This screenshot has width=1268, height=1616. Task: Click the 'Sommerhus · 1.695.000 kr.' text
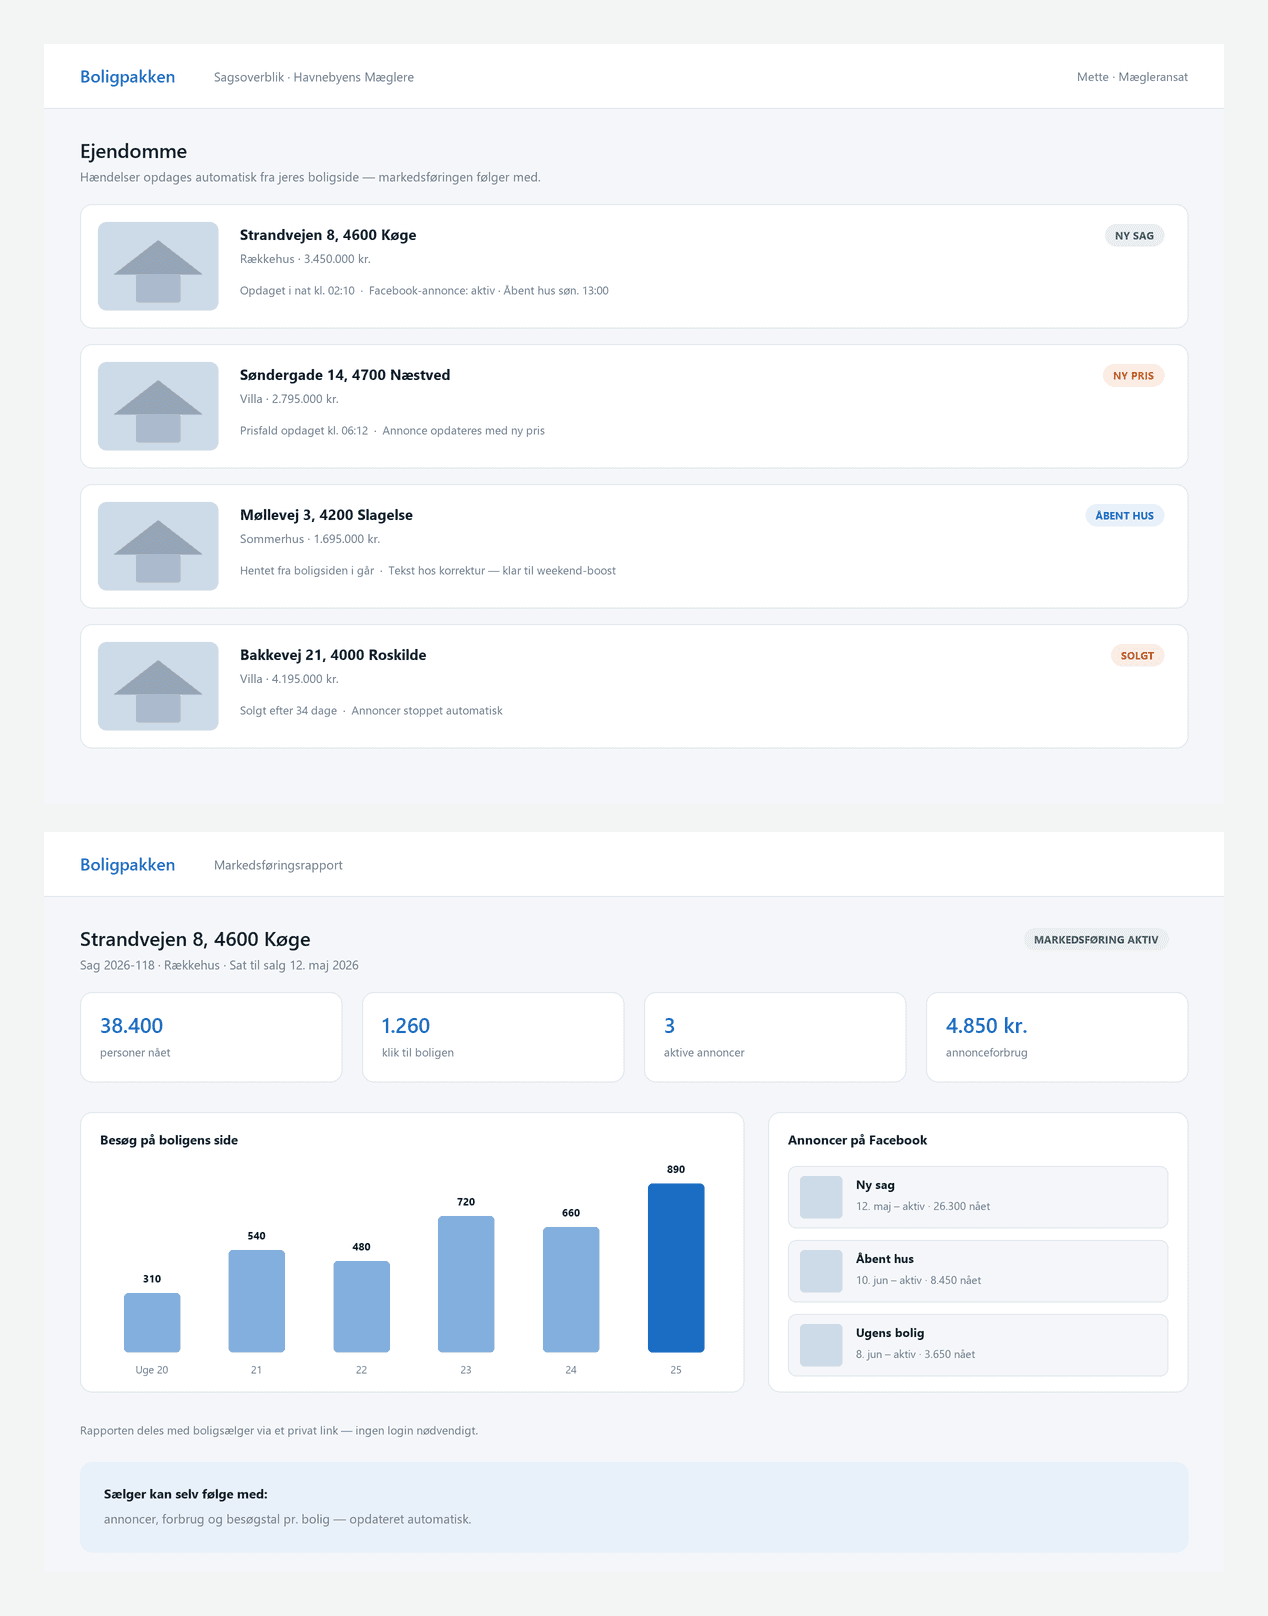pos(310,539)
